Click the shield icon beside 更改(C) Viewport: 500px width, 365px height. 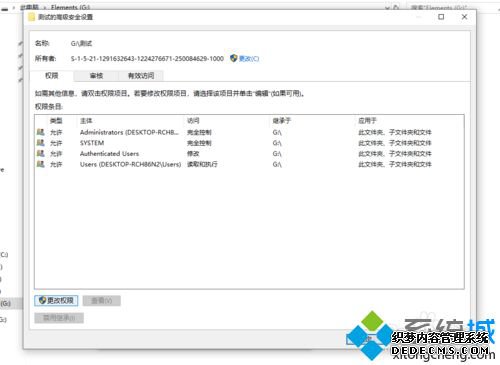[x=234, y=58]
